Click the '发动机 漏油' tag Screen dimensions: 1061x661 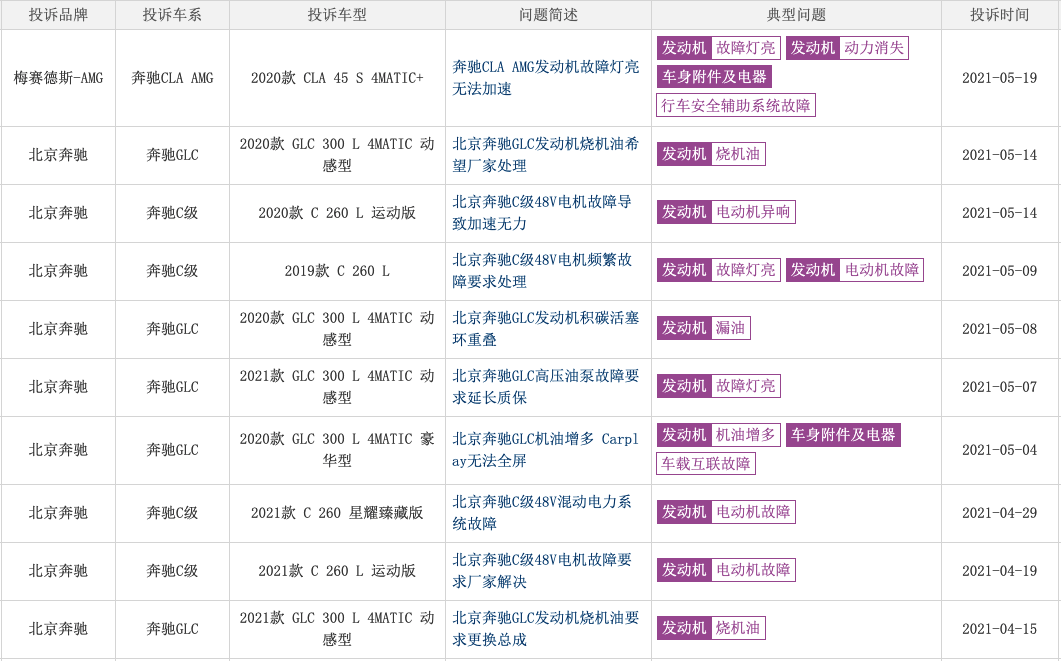[703, 328]
